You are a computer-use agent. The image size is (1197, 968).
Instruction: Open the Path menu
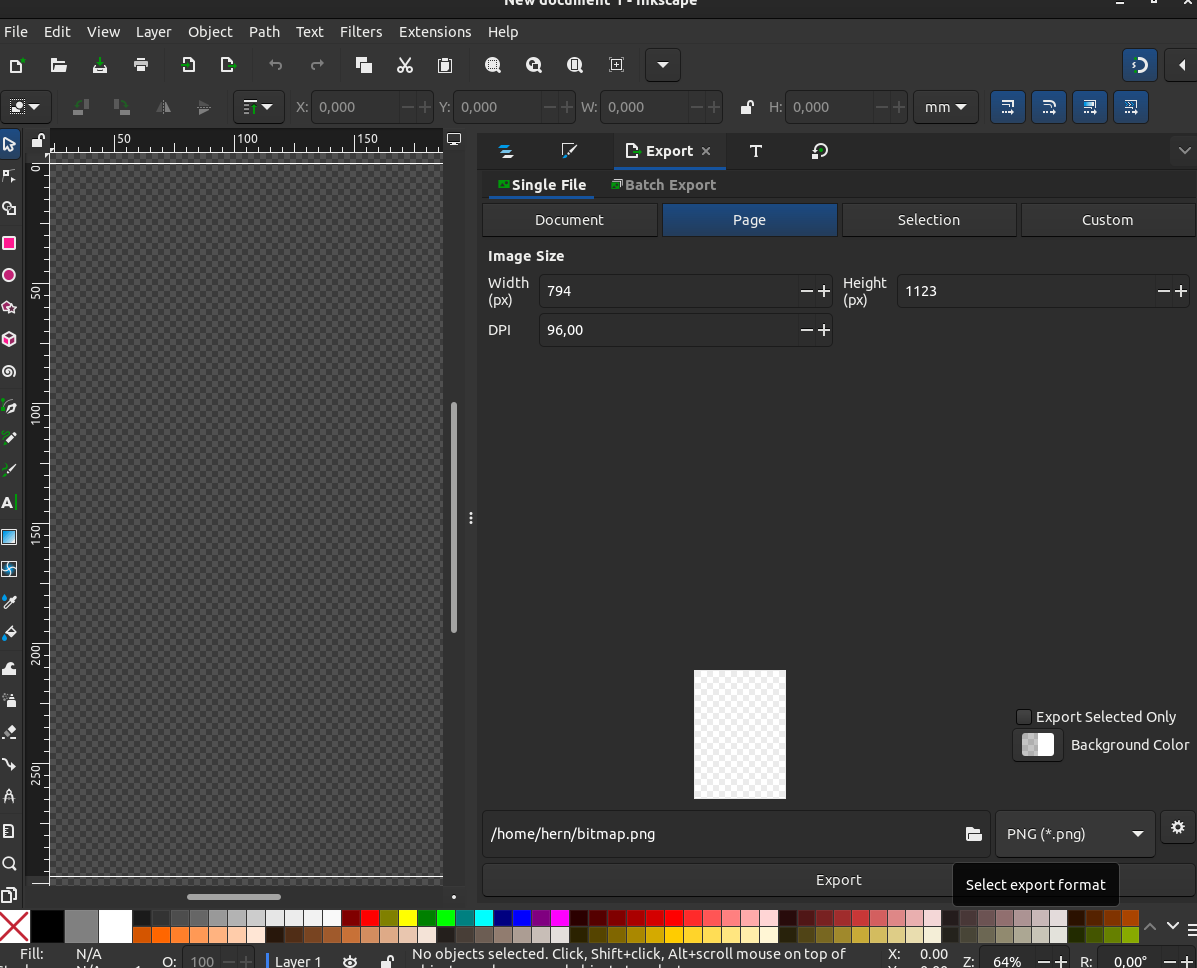point(264,31)
